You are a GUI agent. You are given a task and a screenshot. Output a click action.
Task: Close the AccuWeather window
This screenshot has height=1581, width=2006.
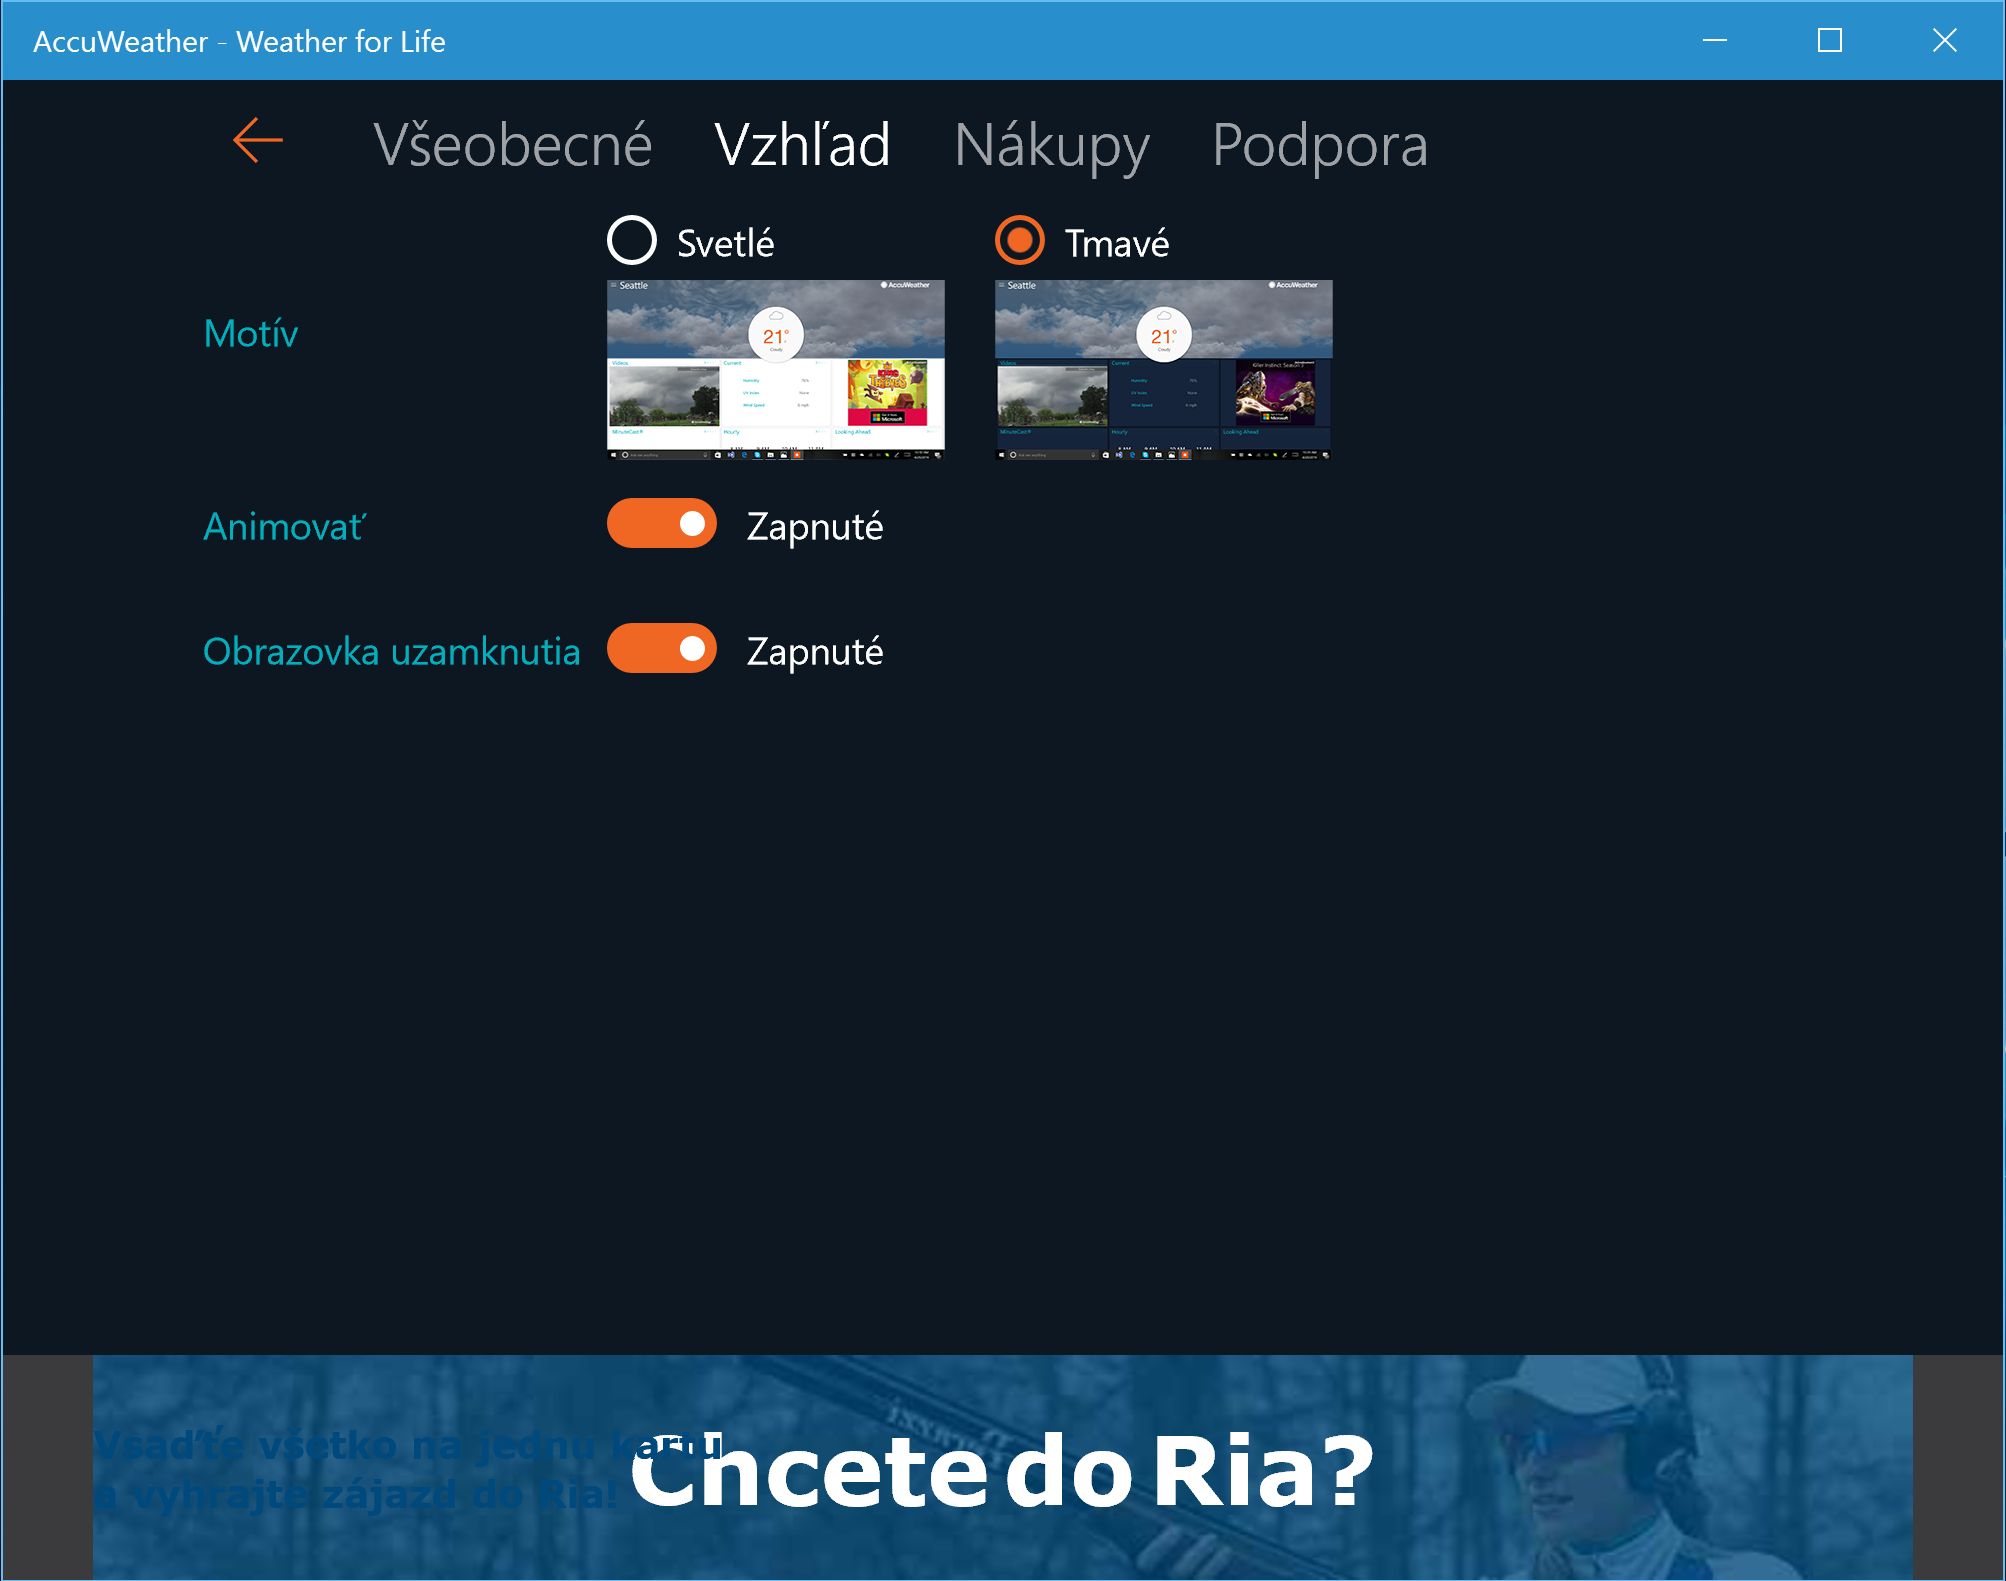[x=1945, y=40]
